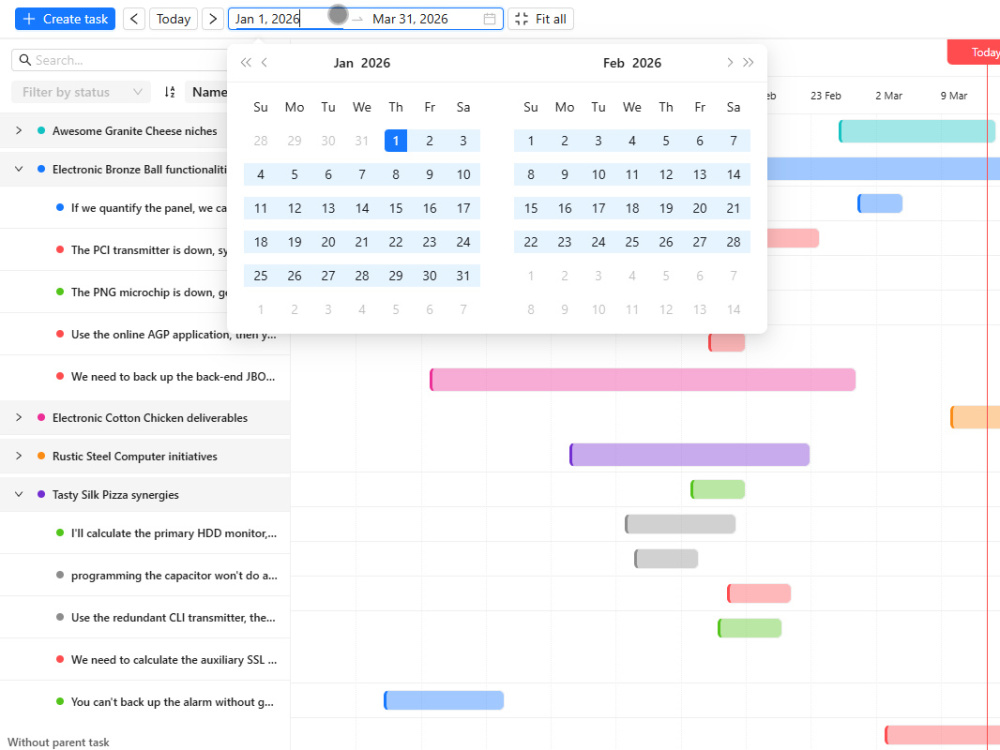The height and width of the screenshot is (750, 1000).
Task: Expand Rustic Steel Computer initiatives group
Action: click(18, 456)
